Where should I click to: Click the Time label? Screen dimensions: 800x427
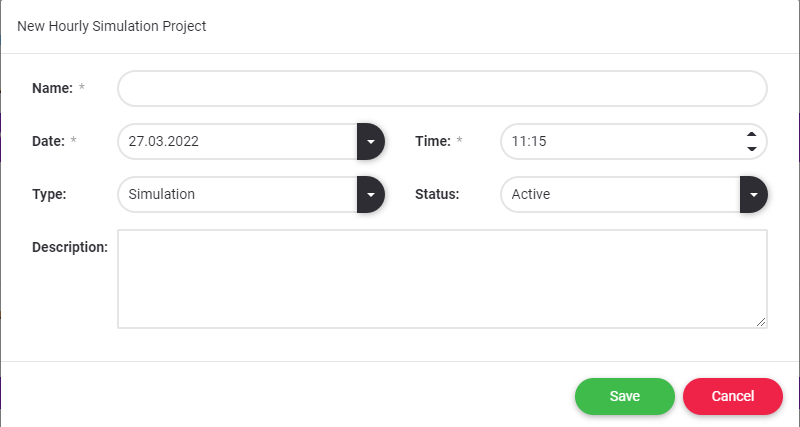(x=433, y=142)
